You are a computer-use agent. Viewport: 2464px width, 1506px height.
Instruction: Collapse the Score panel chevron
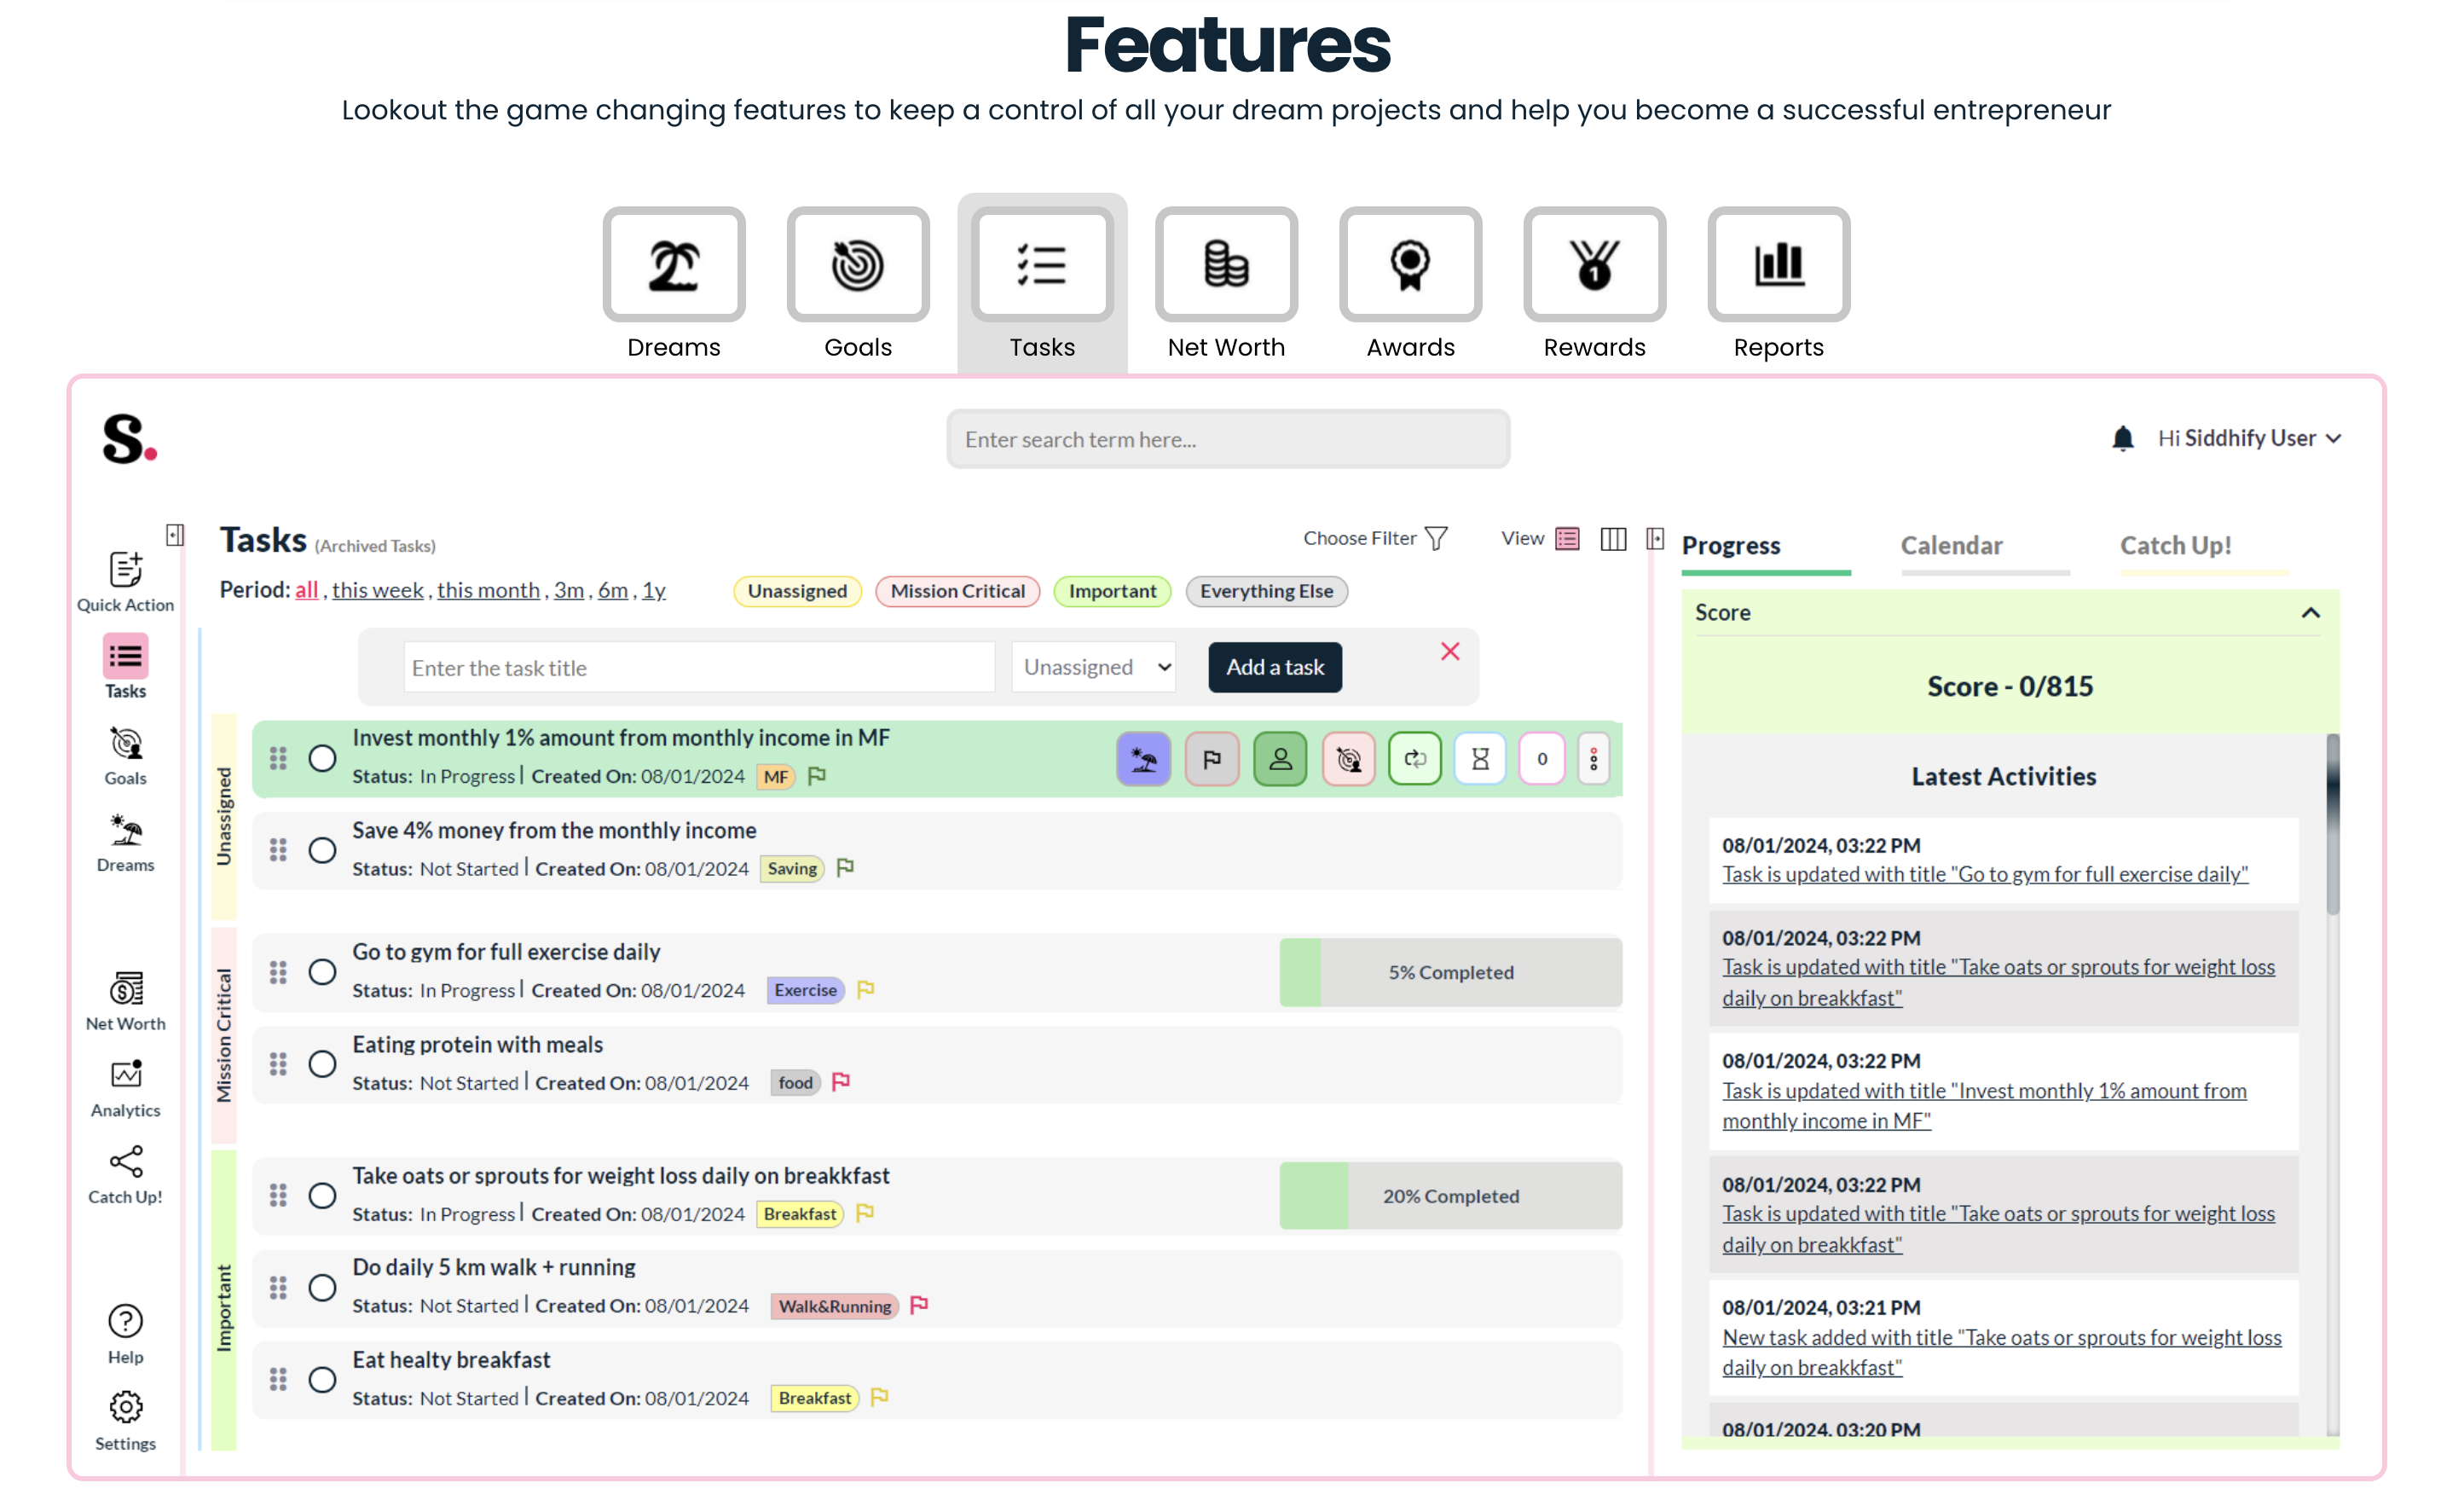point(2310,613)
